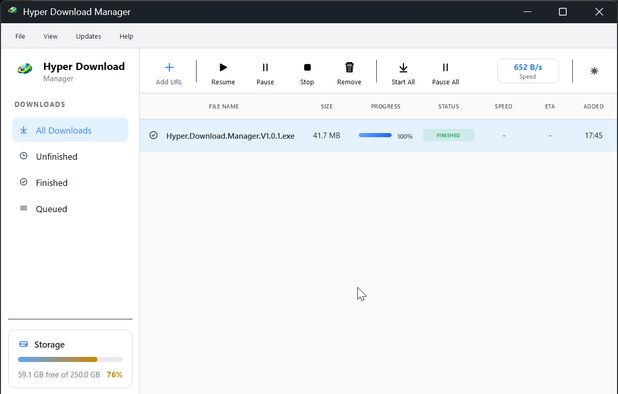Show the Finished downloads list

(x=70, y=182)
